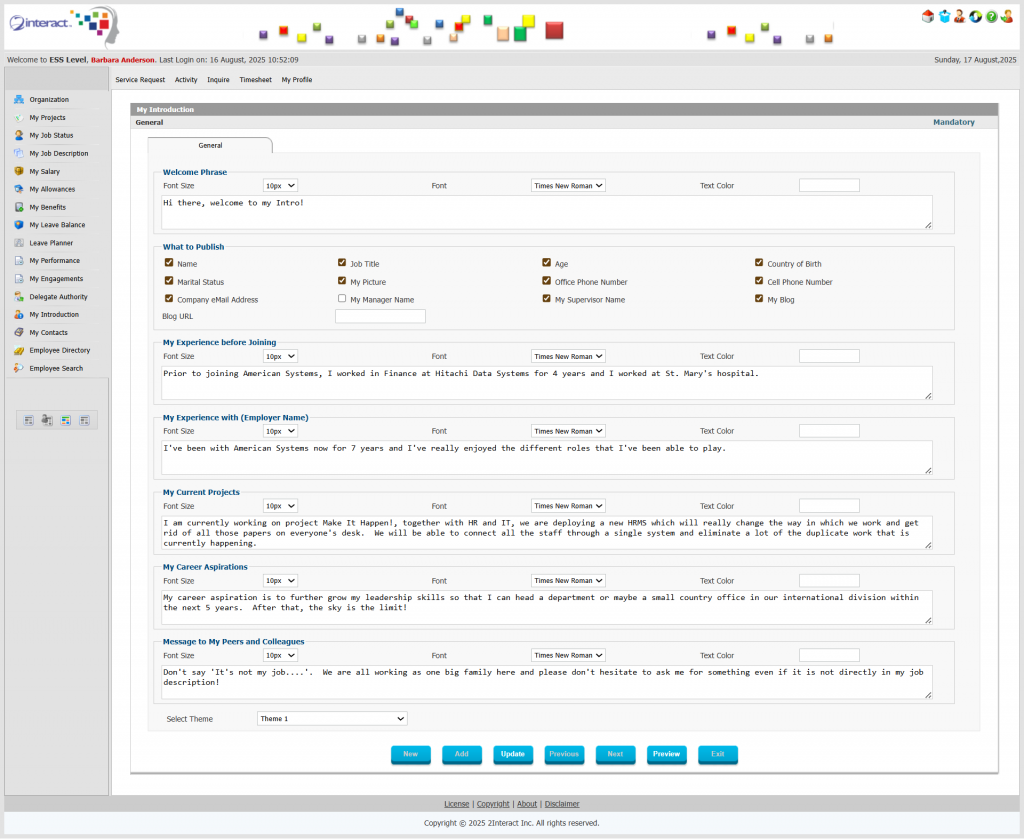The image size is (1024, 839).
Task: Click inside My Career Aspirations text area
Action: [x=547, y=607]
